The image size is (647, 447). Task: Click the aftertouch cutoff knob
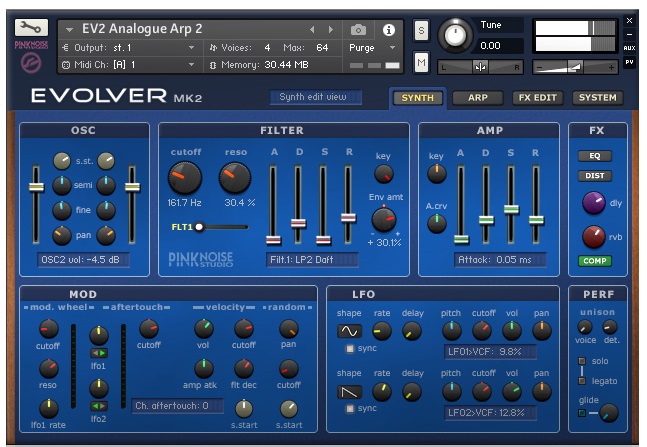pyautogui.click(x=149, y=329)
